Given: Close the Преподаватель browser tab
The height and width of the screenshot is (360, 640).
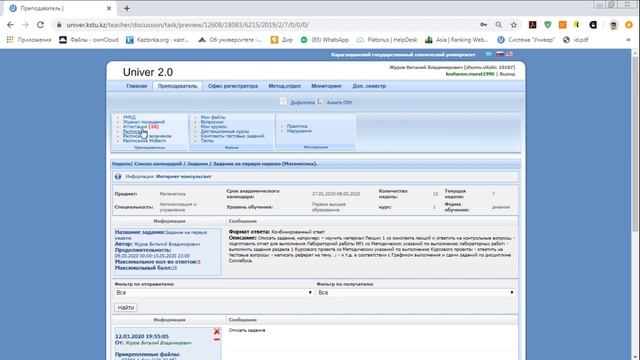Looking at the screenshot, I should tap(109, 8).
